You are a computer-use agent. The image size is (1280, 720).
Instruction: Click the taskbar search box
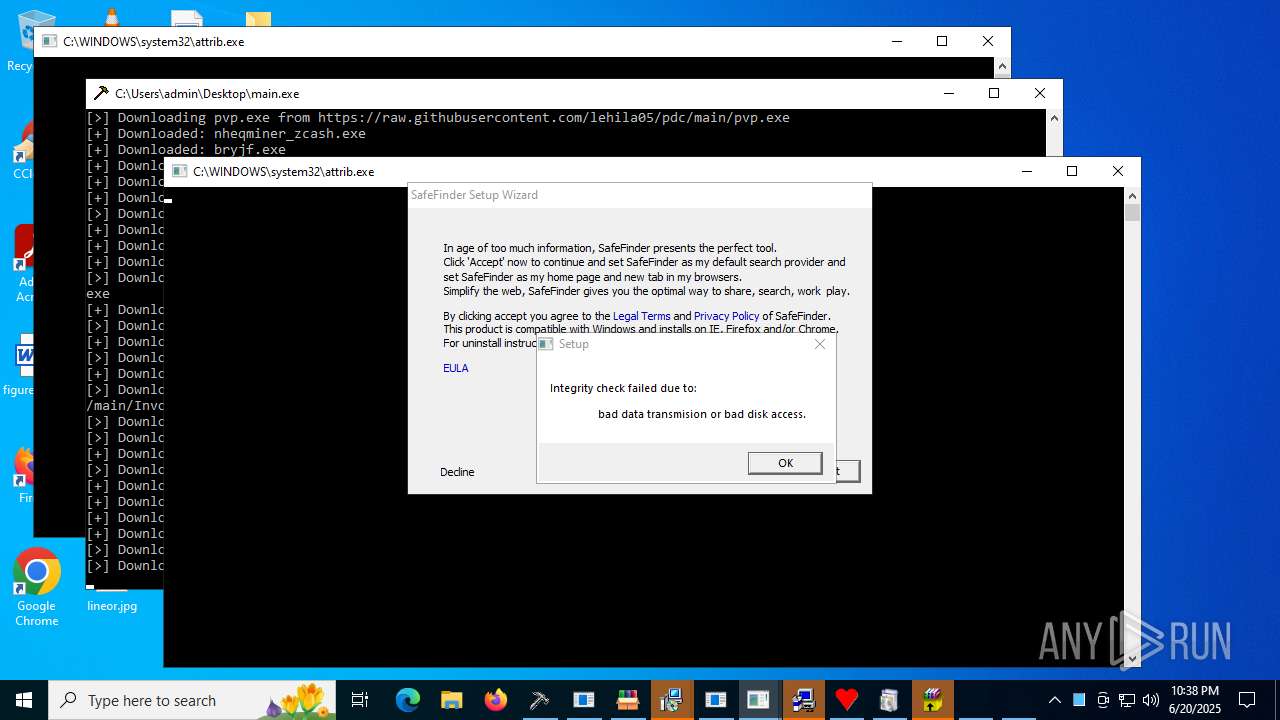(x=193, y=700)
